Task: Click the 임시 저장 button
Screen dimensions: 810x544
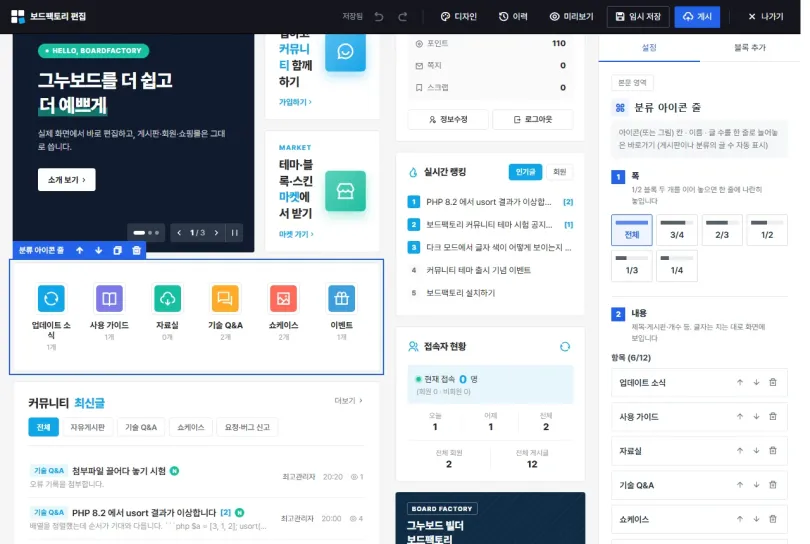Action: pyautogui.click(x=638, y=17)
